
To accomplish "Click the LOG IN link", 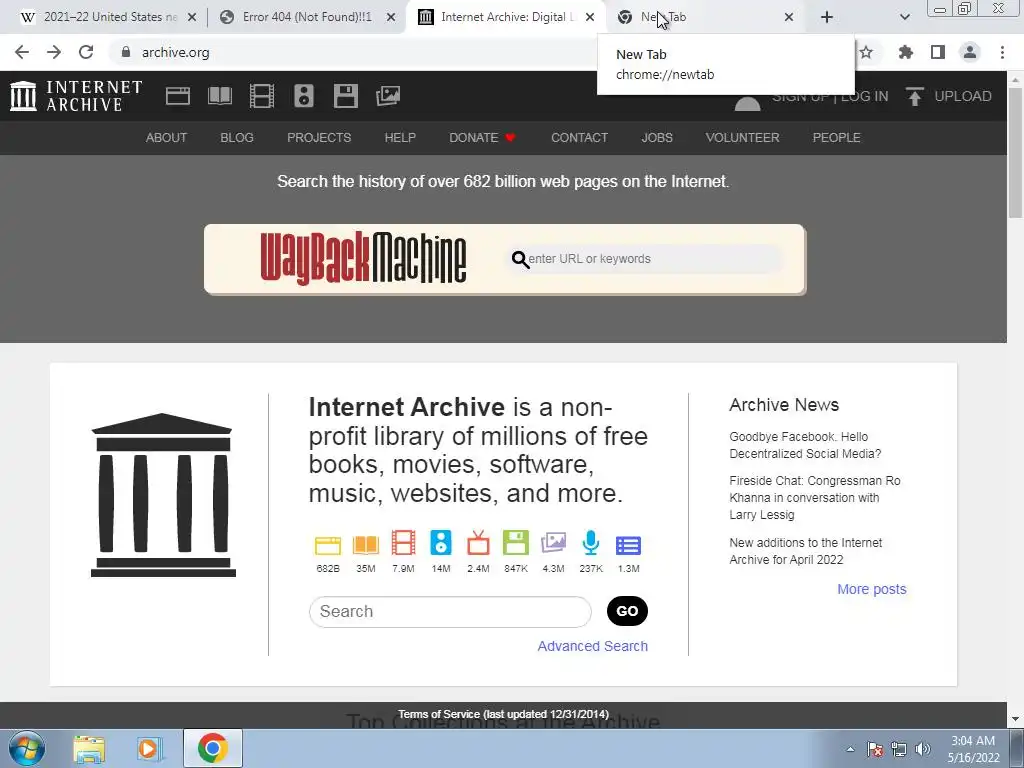I will [x=865, y=97].
